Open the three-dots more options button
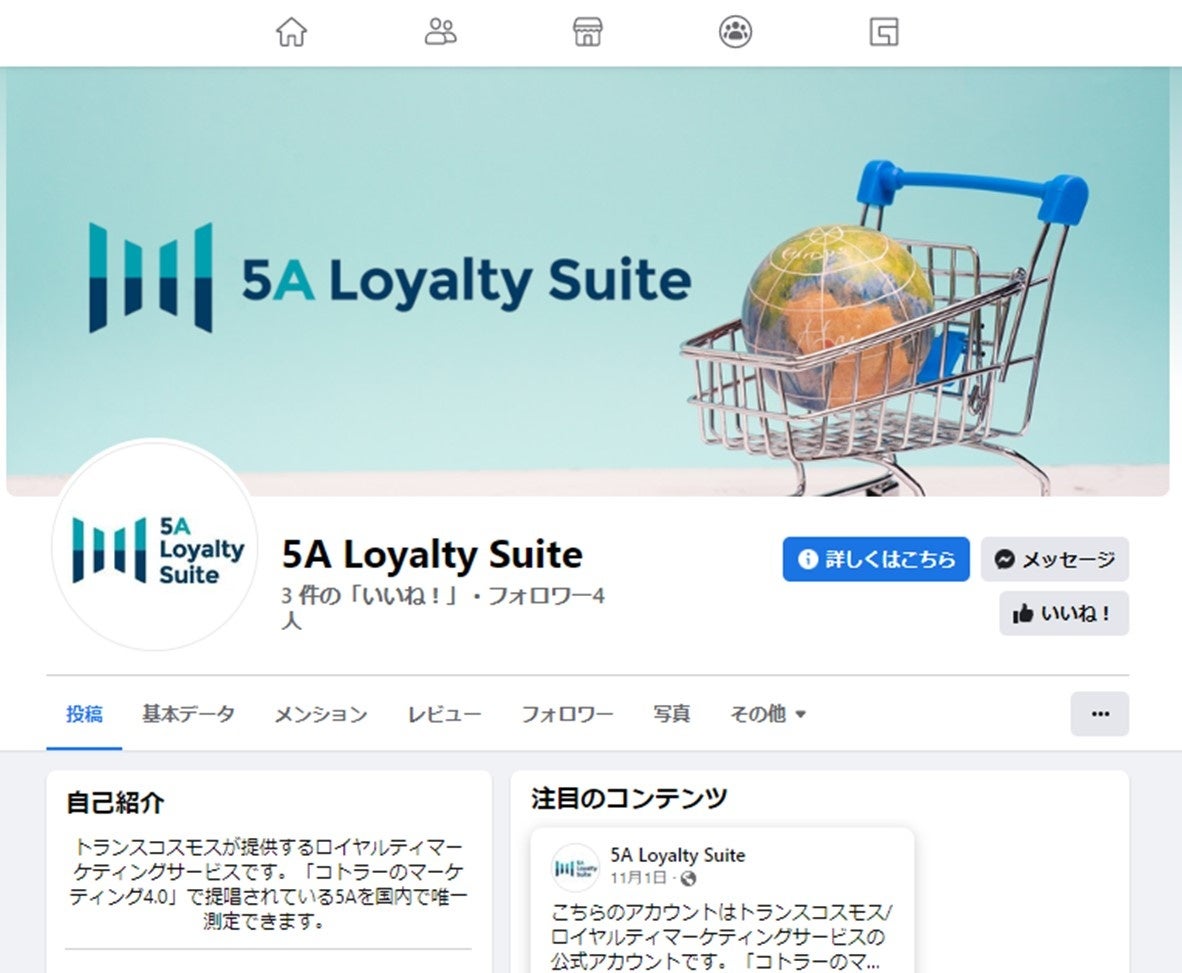Image resolution: width=1182 pixels, height=973 pixels. (x=1100, y=714)
